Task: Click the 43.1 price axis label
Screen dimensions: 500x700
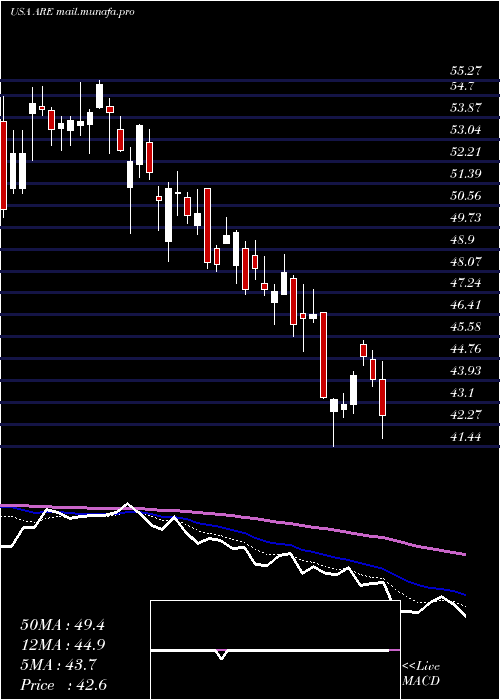Action: (462, 393)
